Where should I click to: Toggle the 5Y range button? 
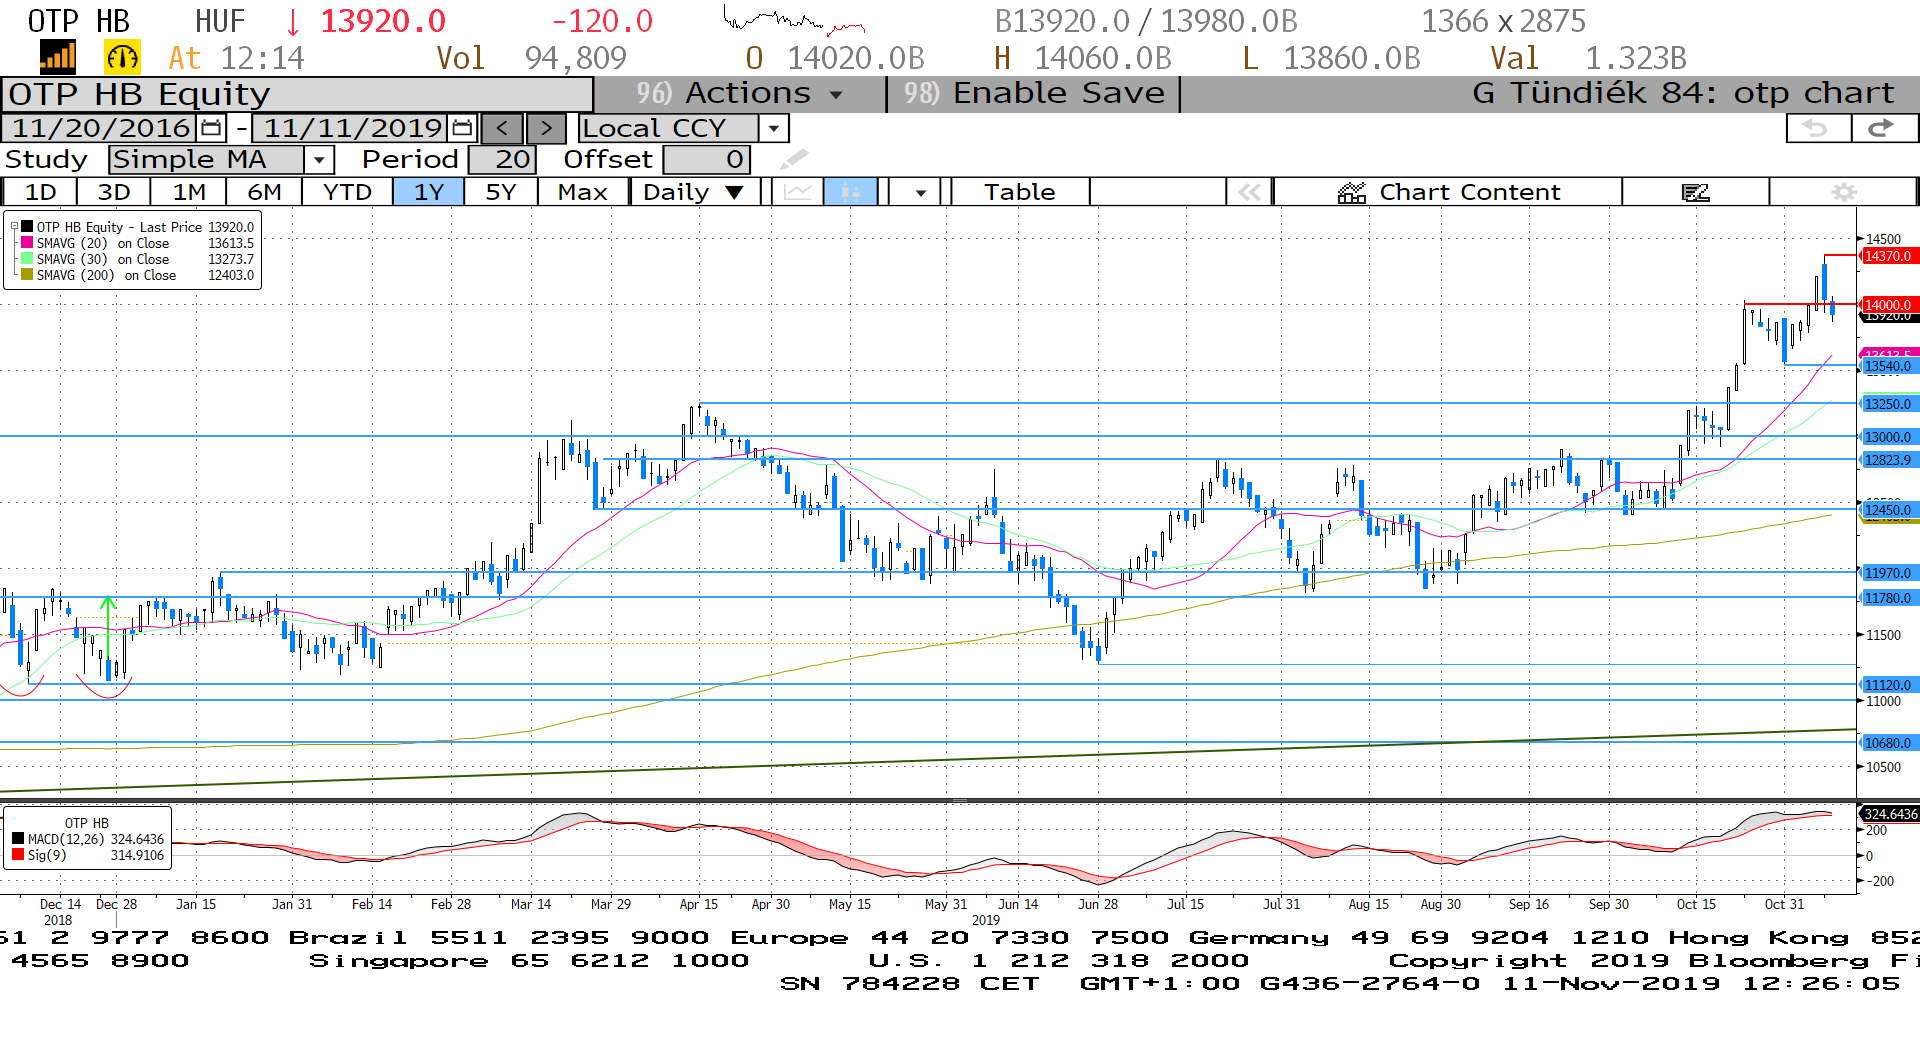[x=501, y=192]
